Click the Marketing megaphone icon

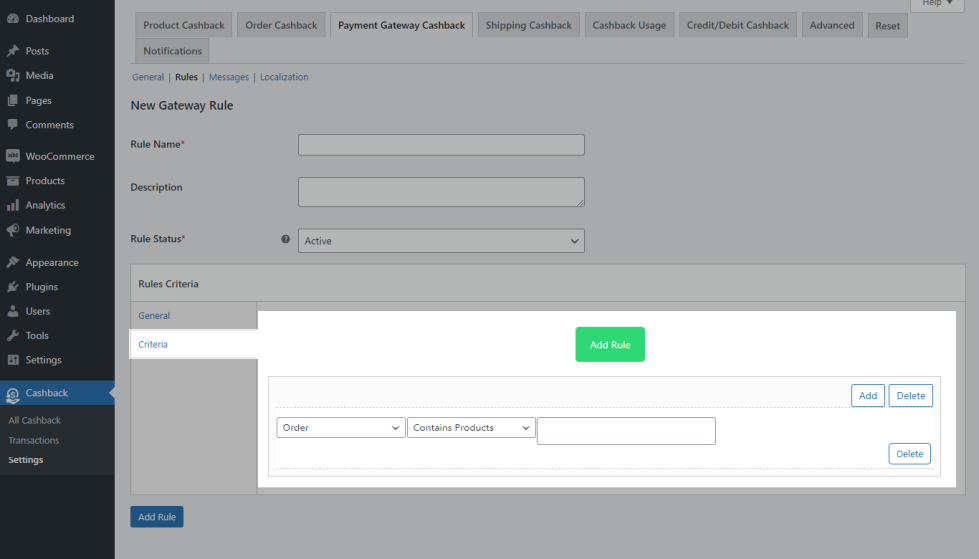click(x=13, y=230)
